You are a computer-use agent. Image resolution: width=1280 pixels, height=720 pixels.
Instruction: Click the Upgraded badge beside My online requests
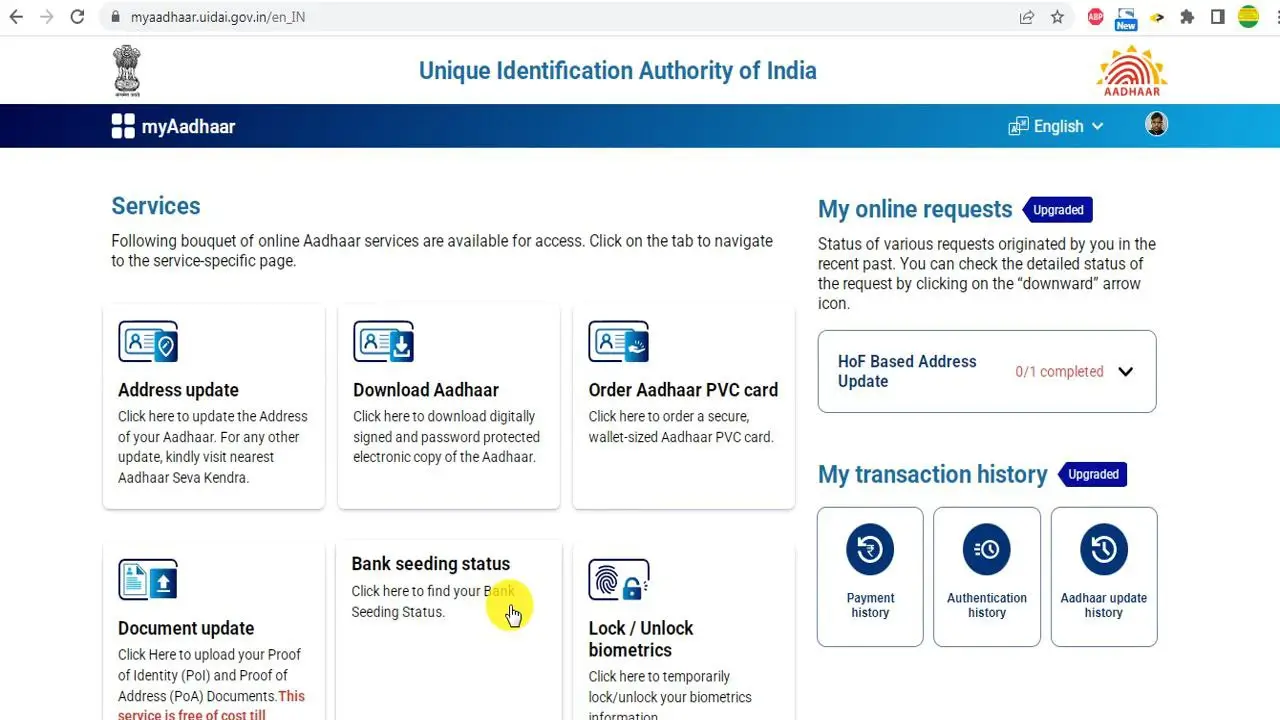click(1058, 210)
